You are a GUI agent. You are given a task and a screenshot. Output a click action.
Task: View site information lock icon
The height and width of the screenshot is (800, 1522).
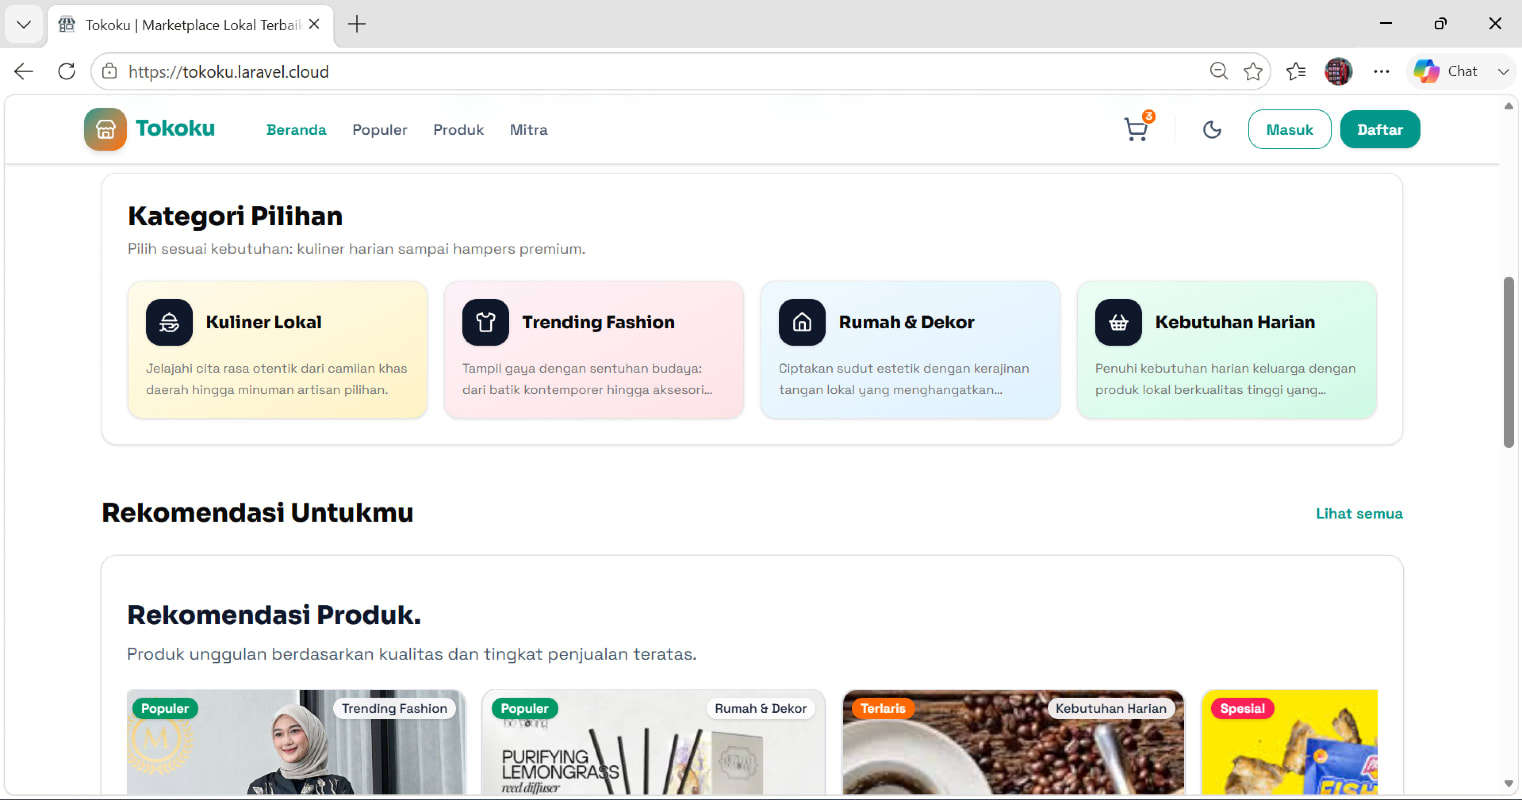[110, 71]
